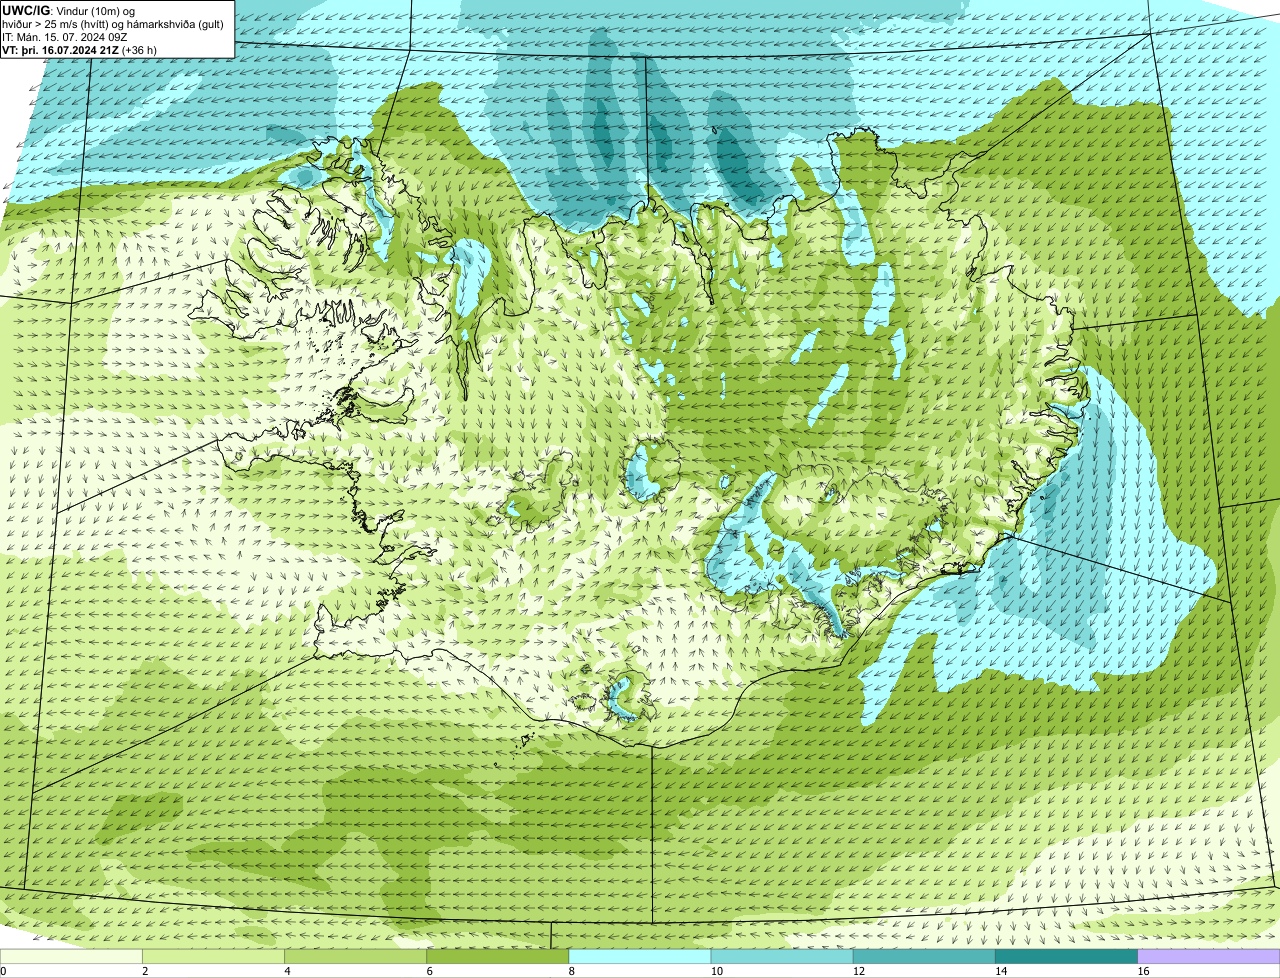1280x978 pixels.
Task: Click the "0" label on the color scale
Action: pos(3,971)
